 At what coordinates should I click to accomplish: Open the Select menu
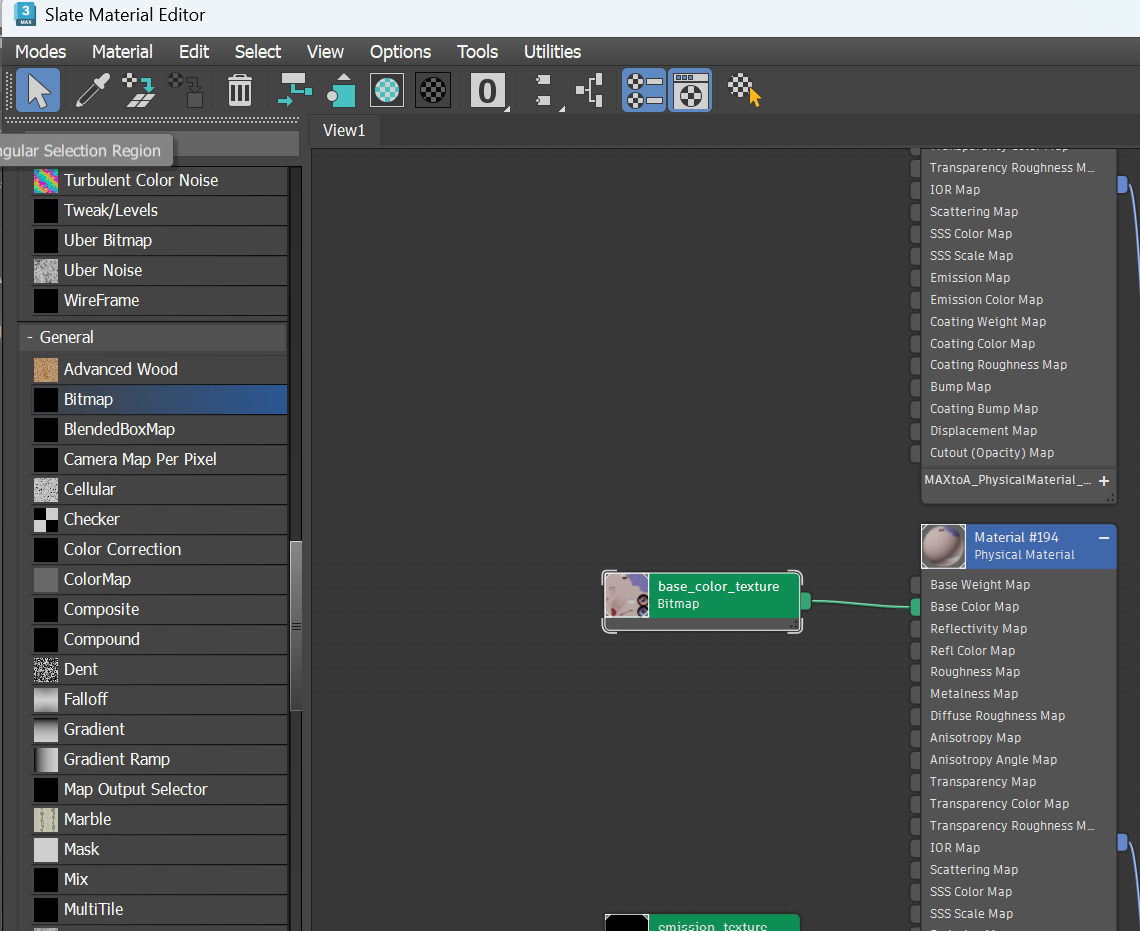click(x=258, y=52)
